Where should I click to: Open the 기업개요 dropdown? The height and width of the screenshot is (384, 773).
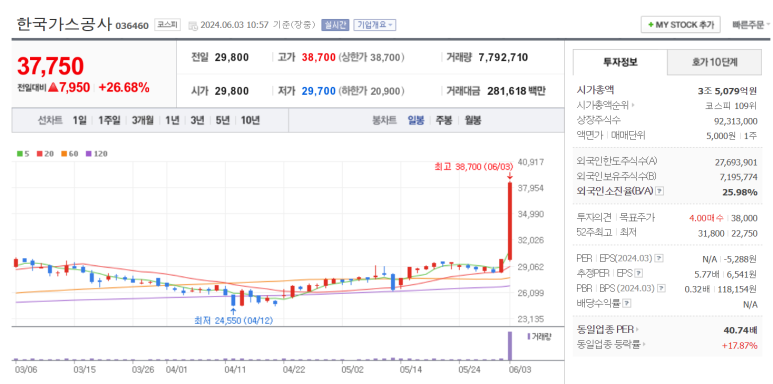point(375,25)
